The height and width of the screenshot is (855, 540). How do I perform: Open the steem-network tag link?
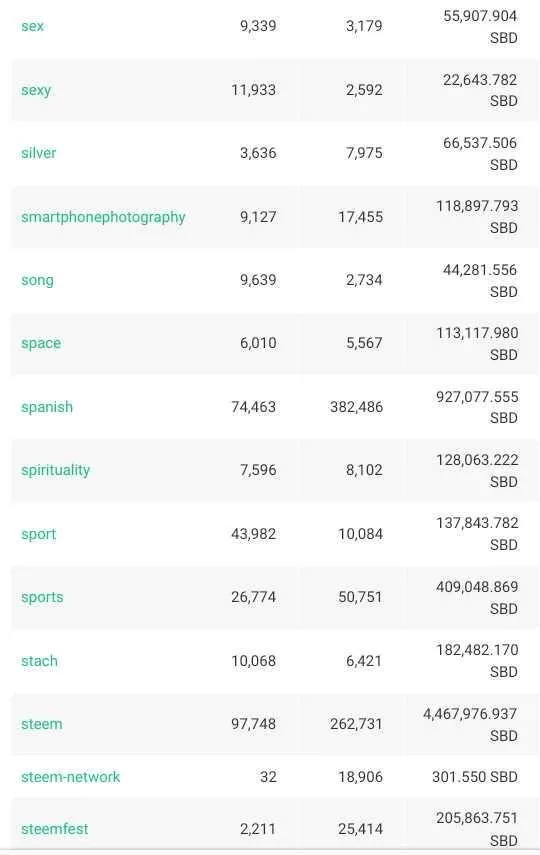coord(70,777)
